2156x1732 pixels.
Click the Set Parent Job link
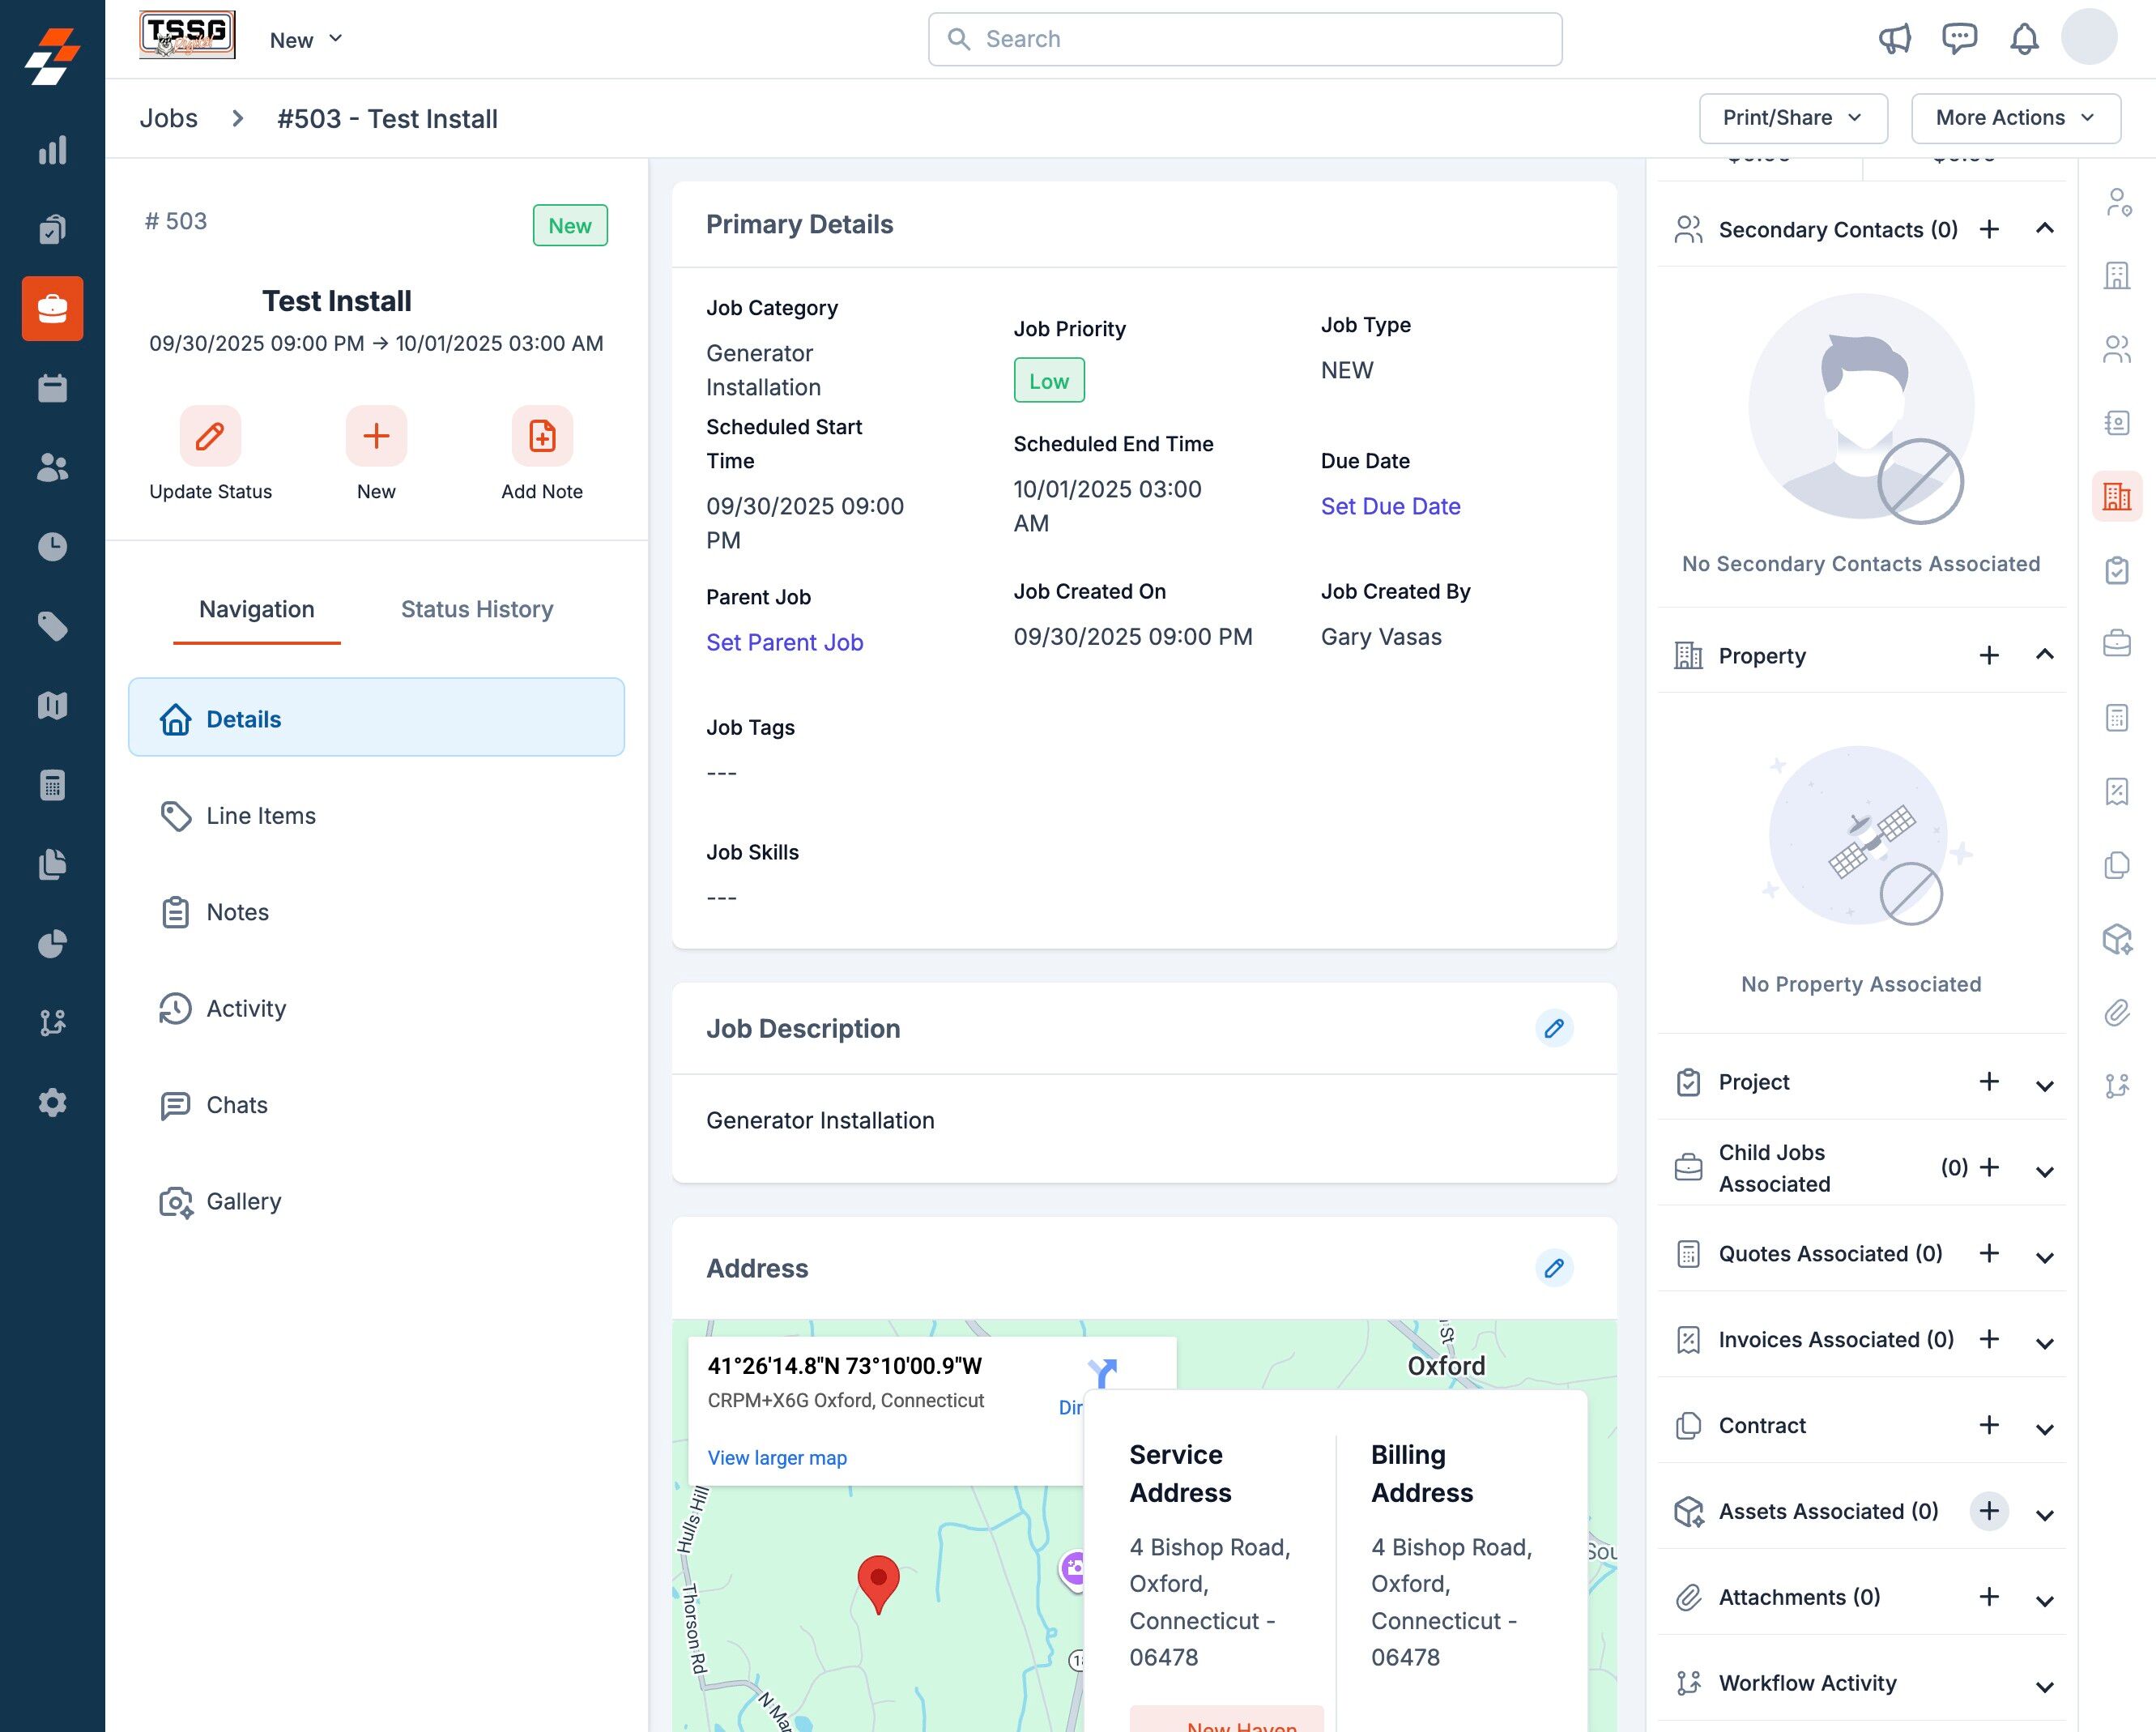pyautogui.click(x=784, y=642)
